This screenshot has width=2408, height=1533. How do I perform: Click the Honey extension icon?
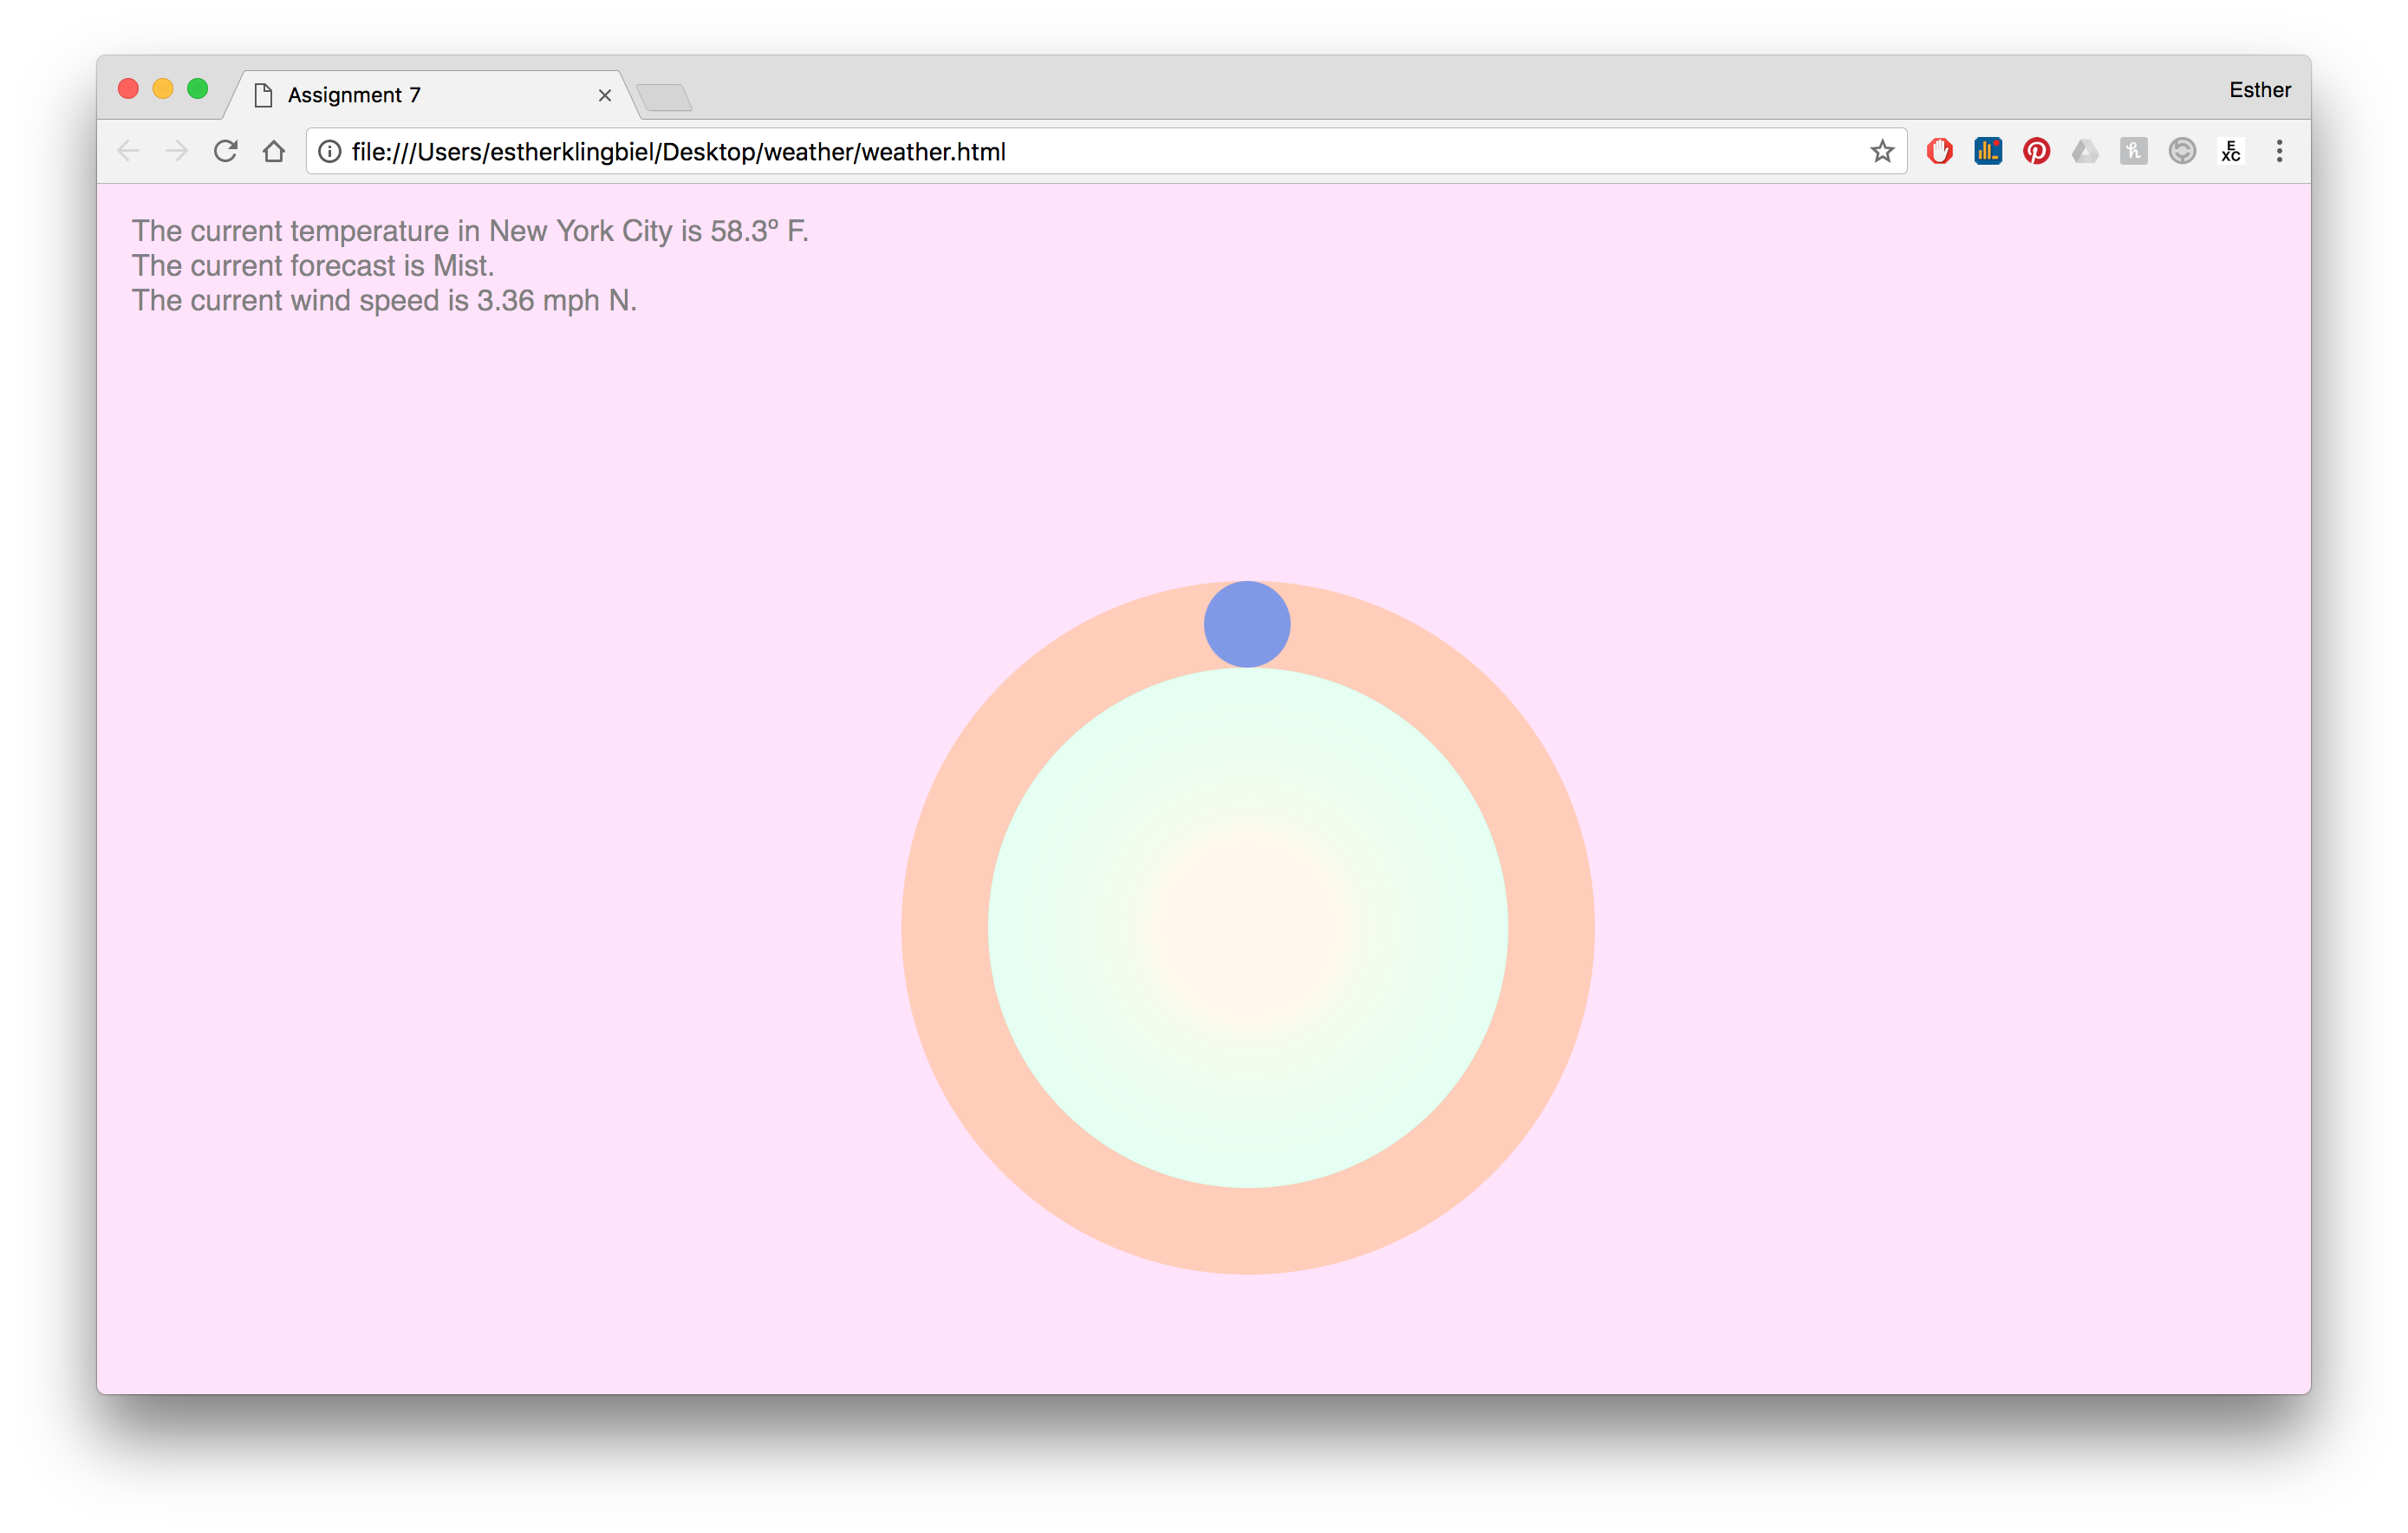[2133, 151]
